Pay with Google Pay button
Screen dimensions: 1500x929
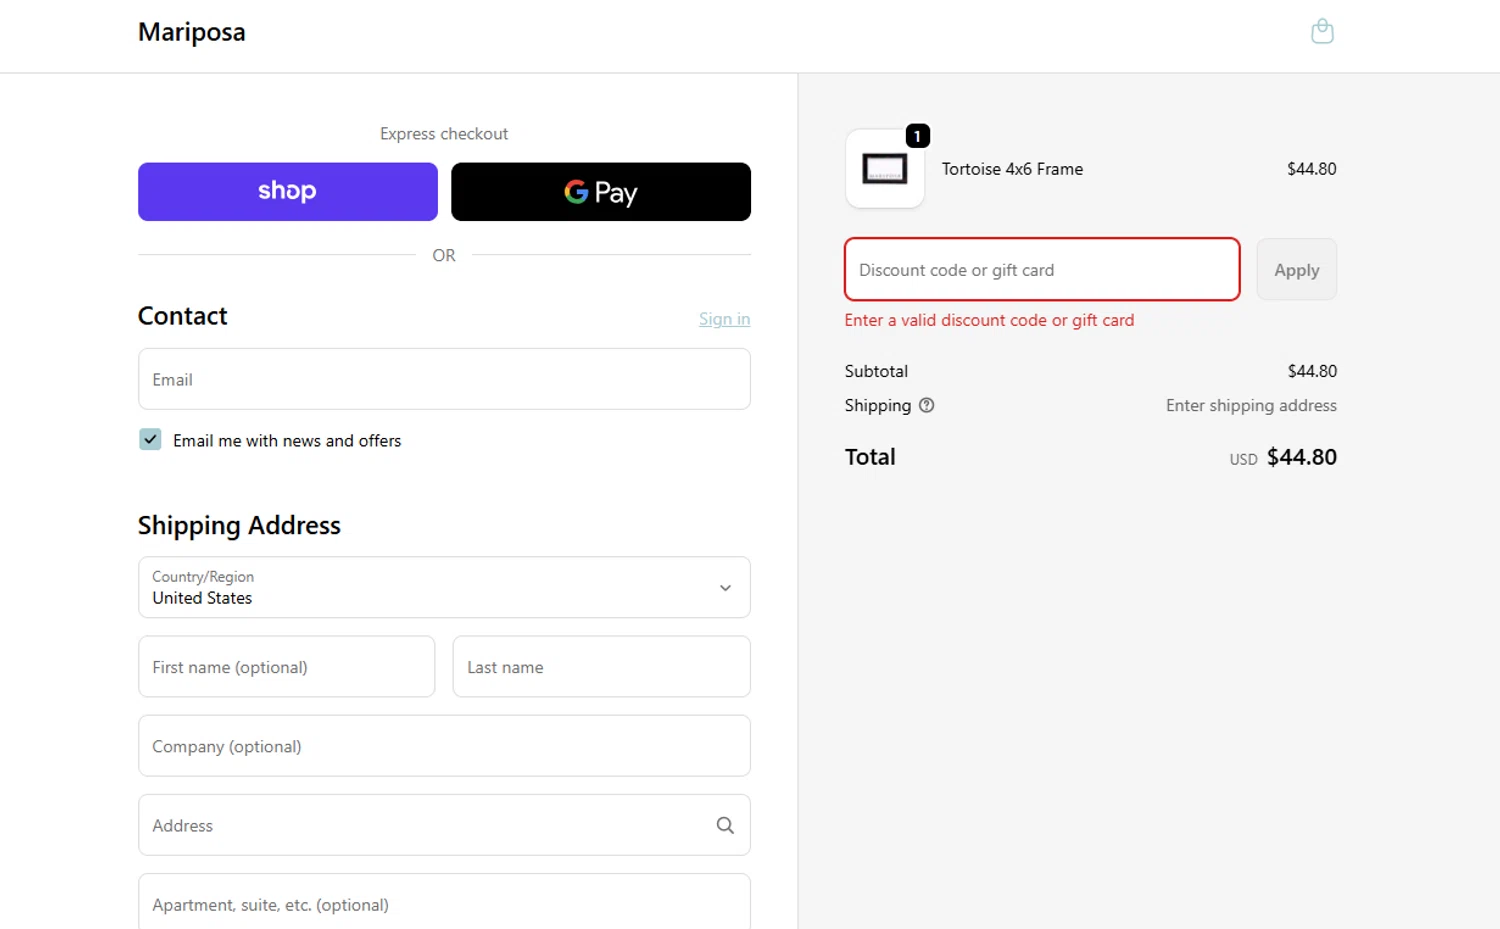(601, 192)
